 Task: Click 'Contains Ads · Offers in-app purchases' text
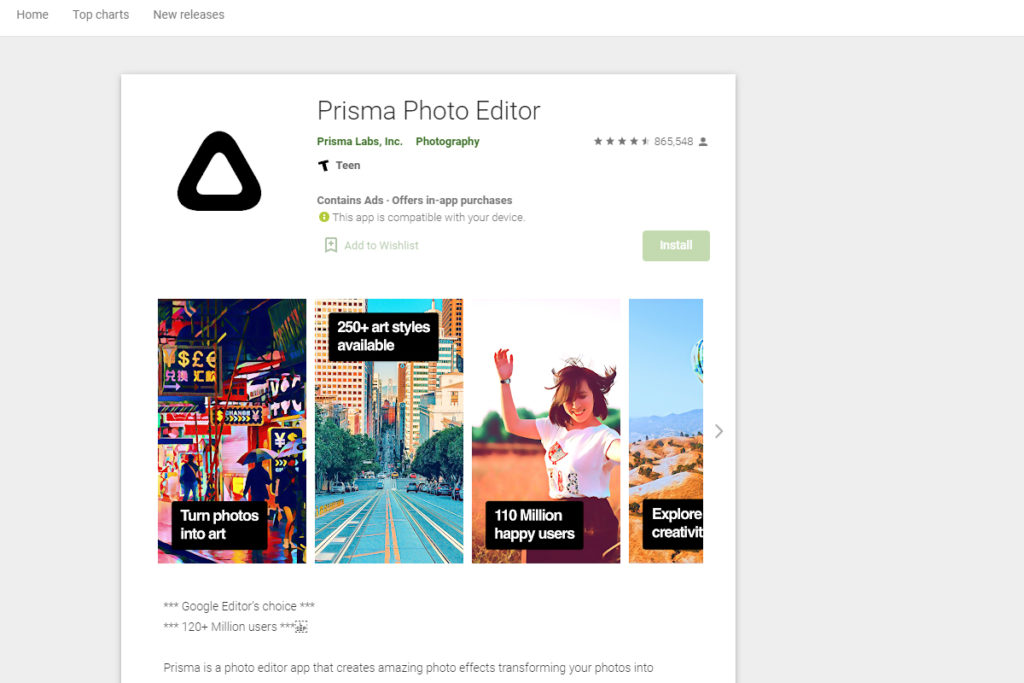tap(415, 200)
